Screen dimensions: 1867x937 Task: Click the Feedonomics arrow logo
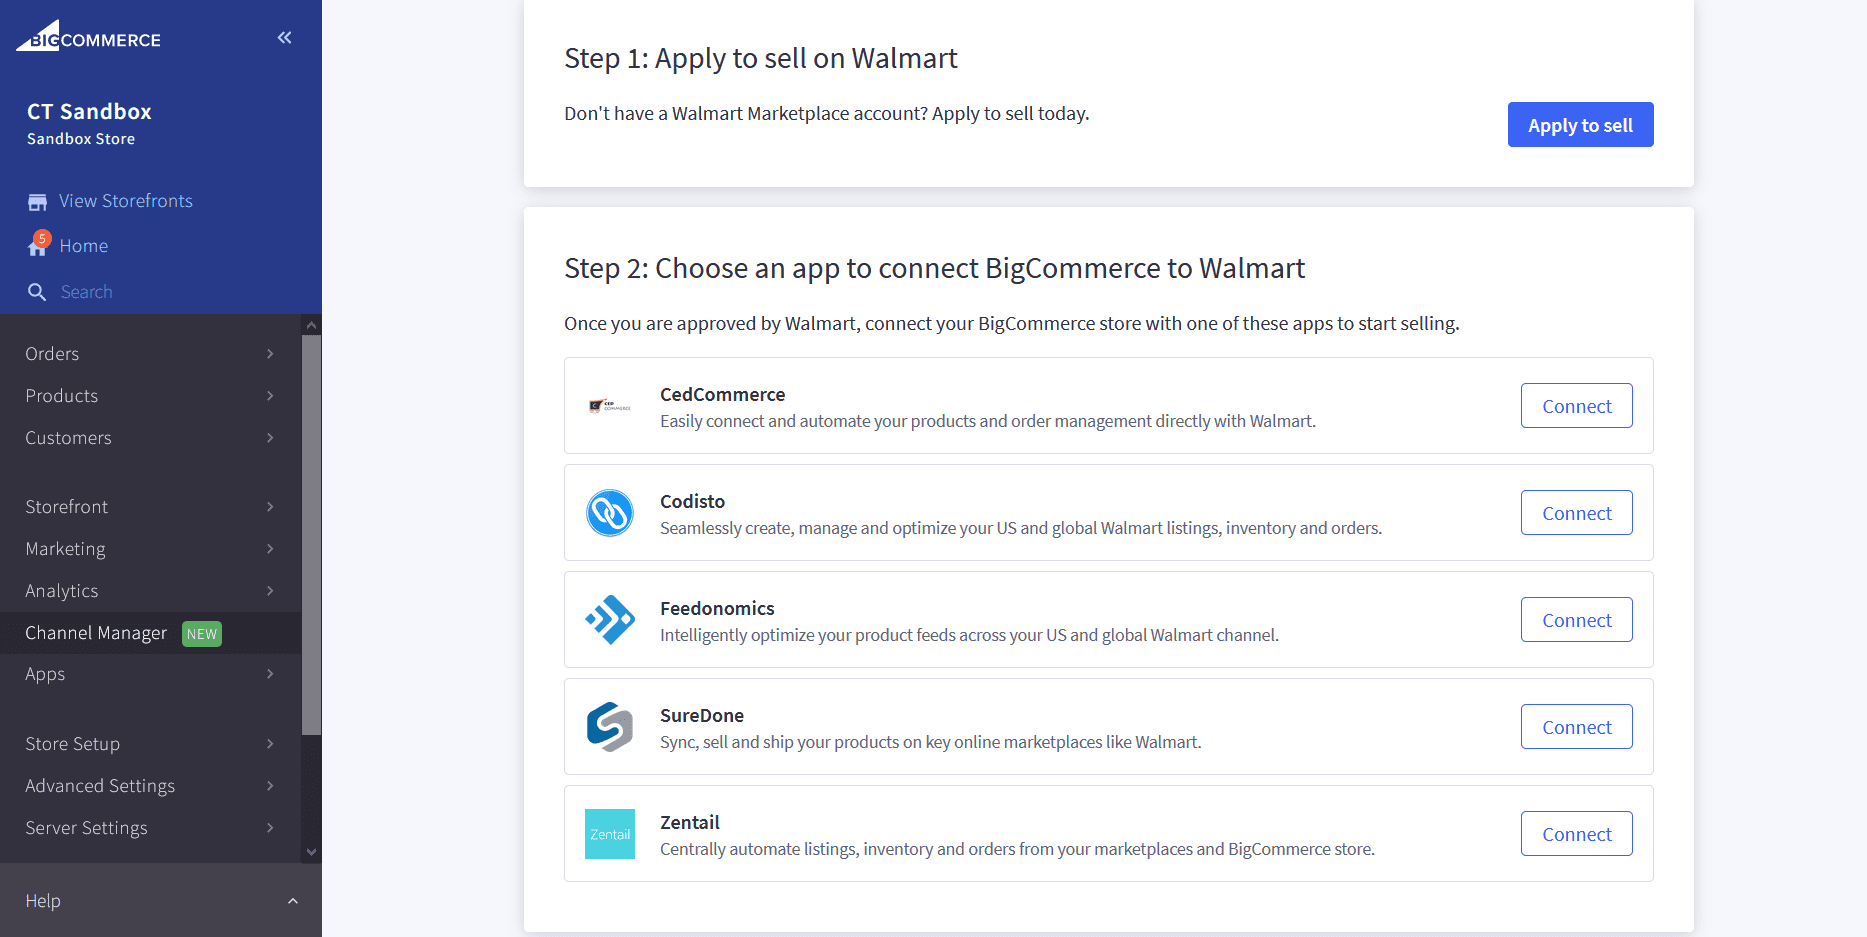pyautogui.click(x=610, y=619)
